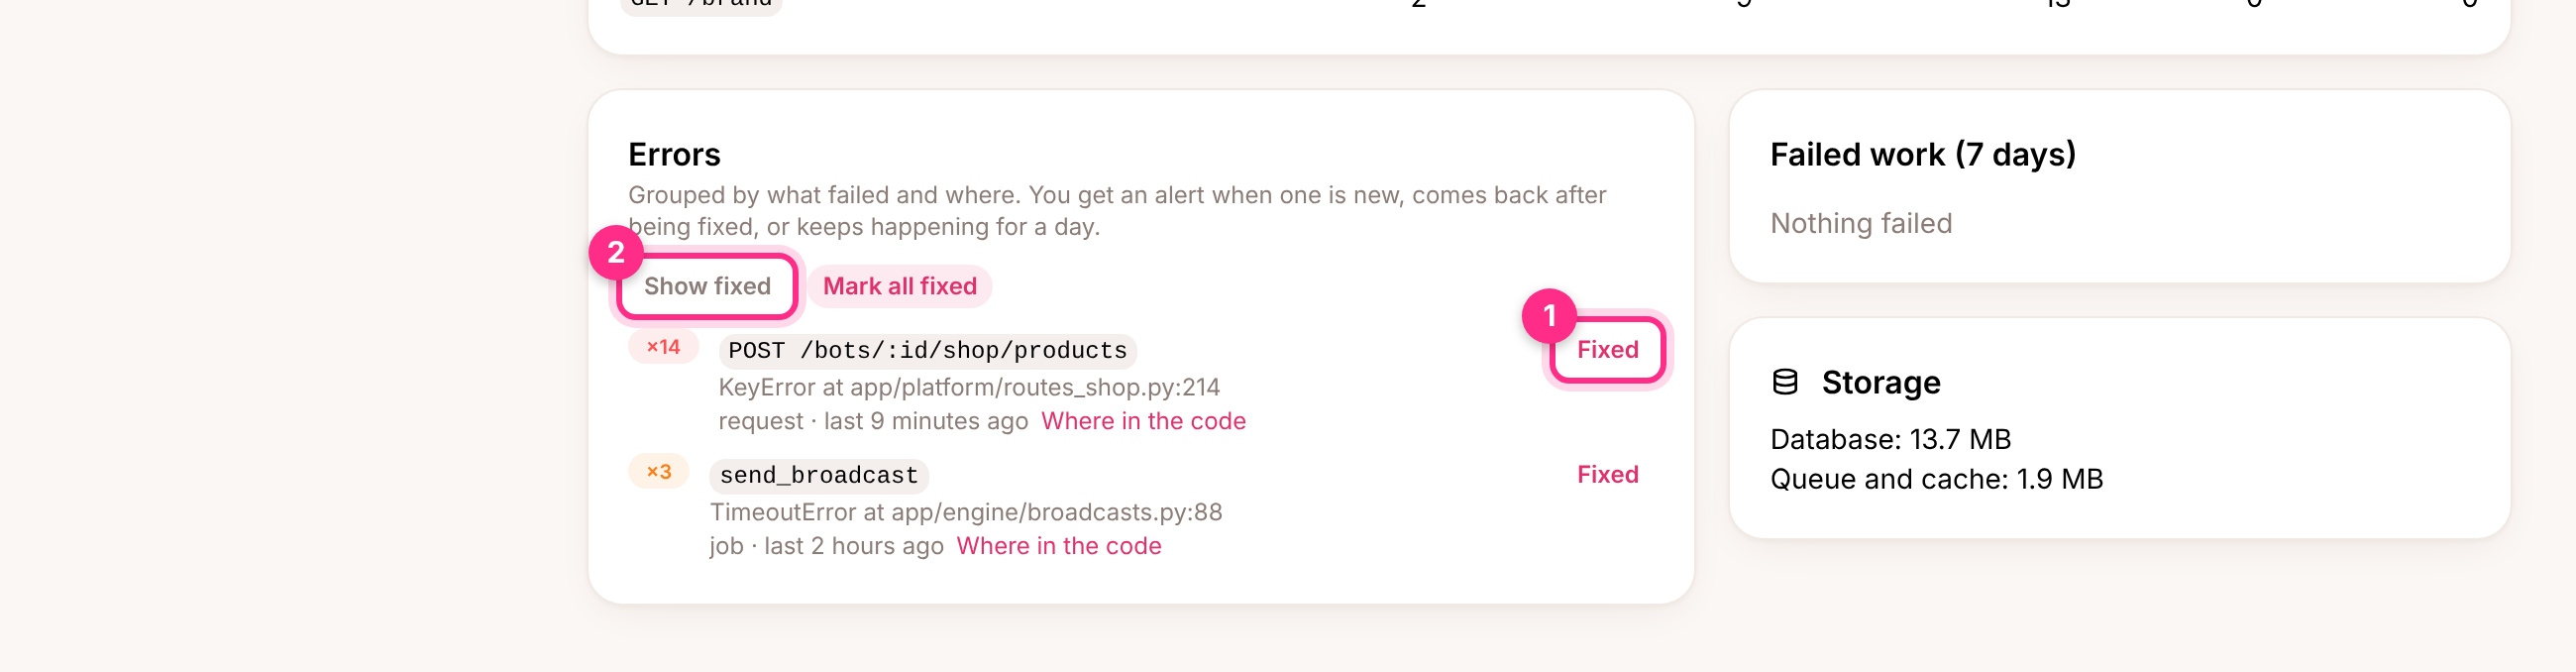Image resolution: width=2576 pixels, height=672 pixels.
Task: Select the POST /bots/:id/shop/products route label
Action: click(x=927, y=351)
